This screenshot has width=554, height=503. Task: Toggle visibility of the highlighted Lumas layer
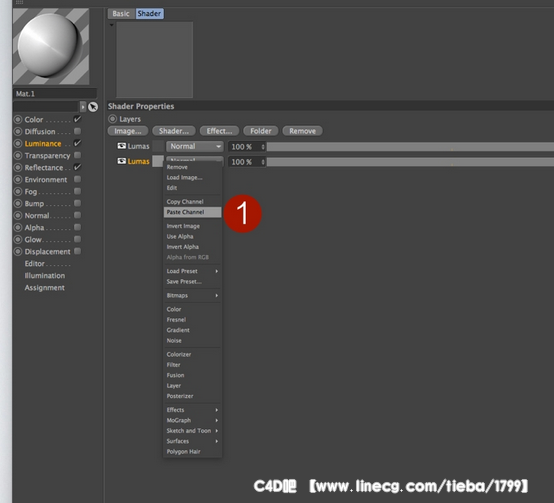tap(122, 161)
